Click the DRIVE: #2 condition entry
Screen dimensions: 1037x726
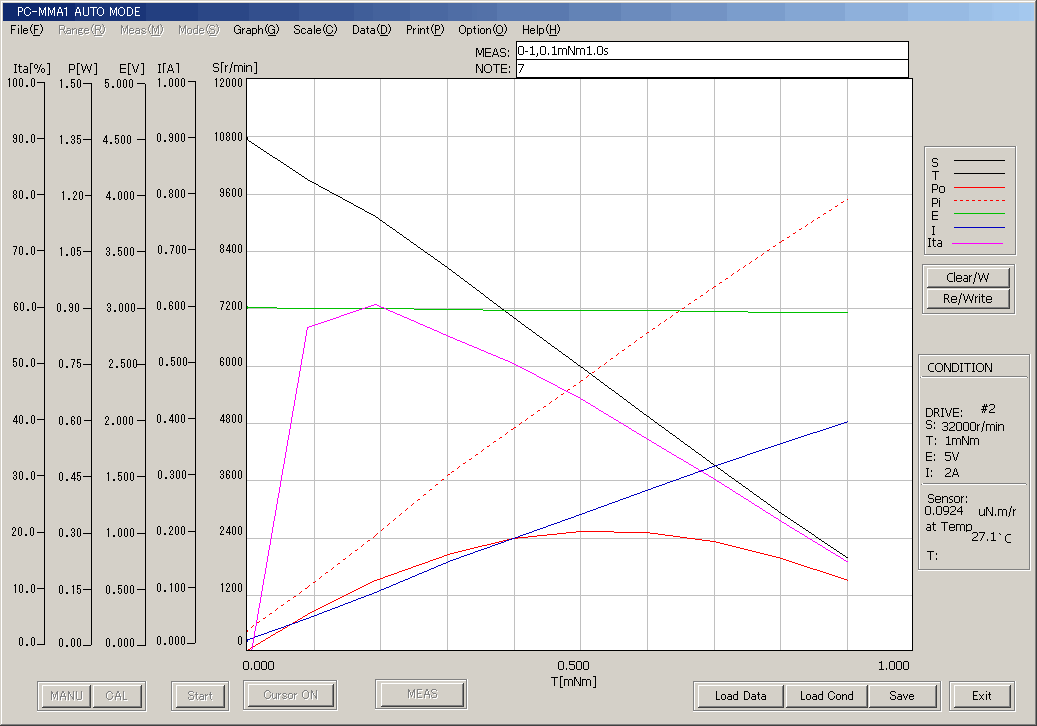click(960, 411)
